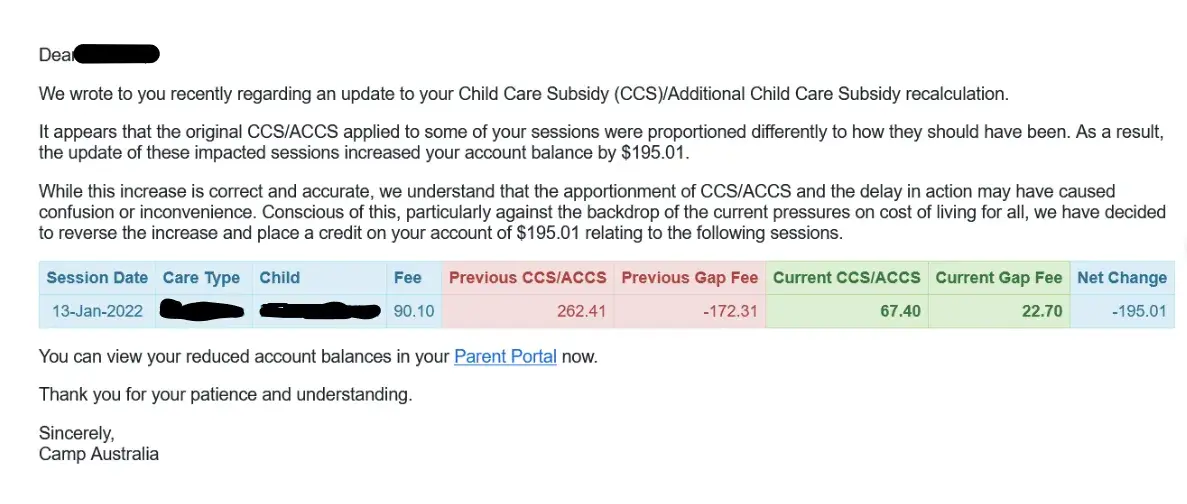The image size is (1187, 504).
Task: Select the 22.70 current gap fee cell
Action: click(1040, 312)
